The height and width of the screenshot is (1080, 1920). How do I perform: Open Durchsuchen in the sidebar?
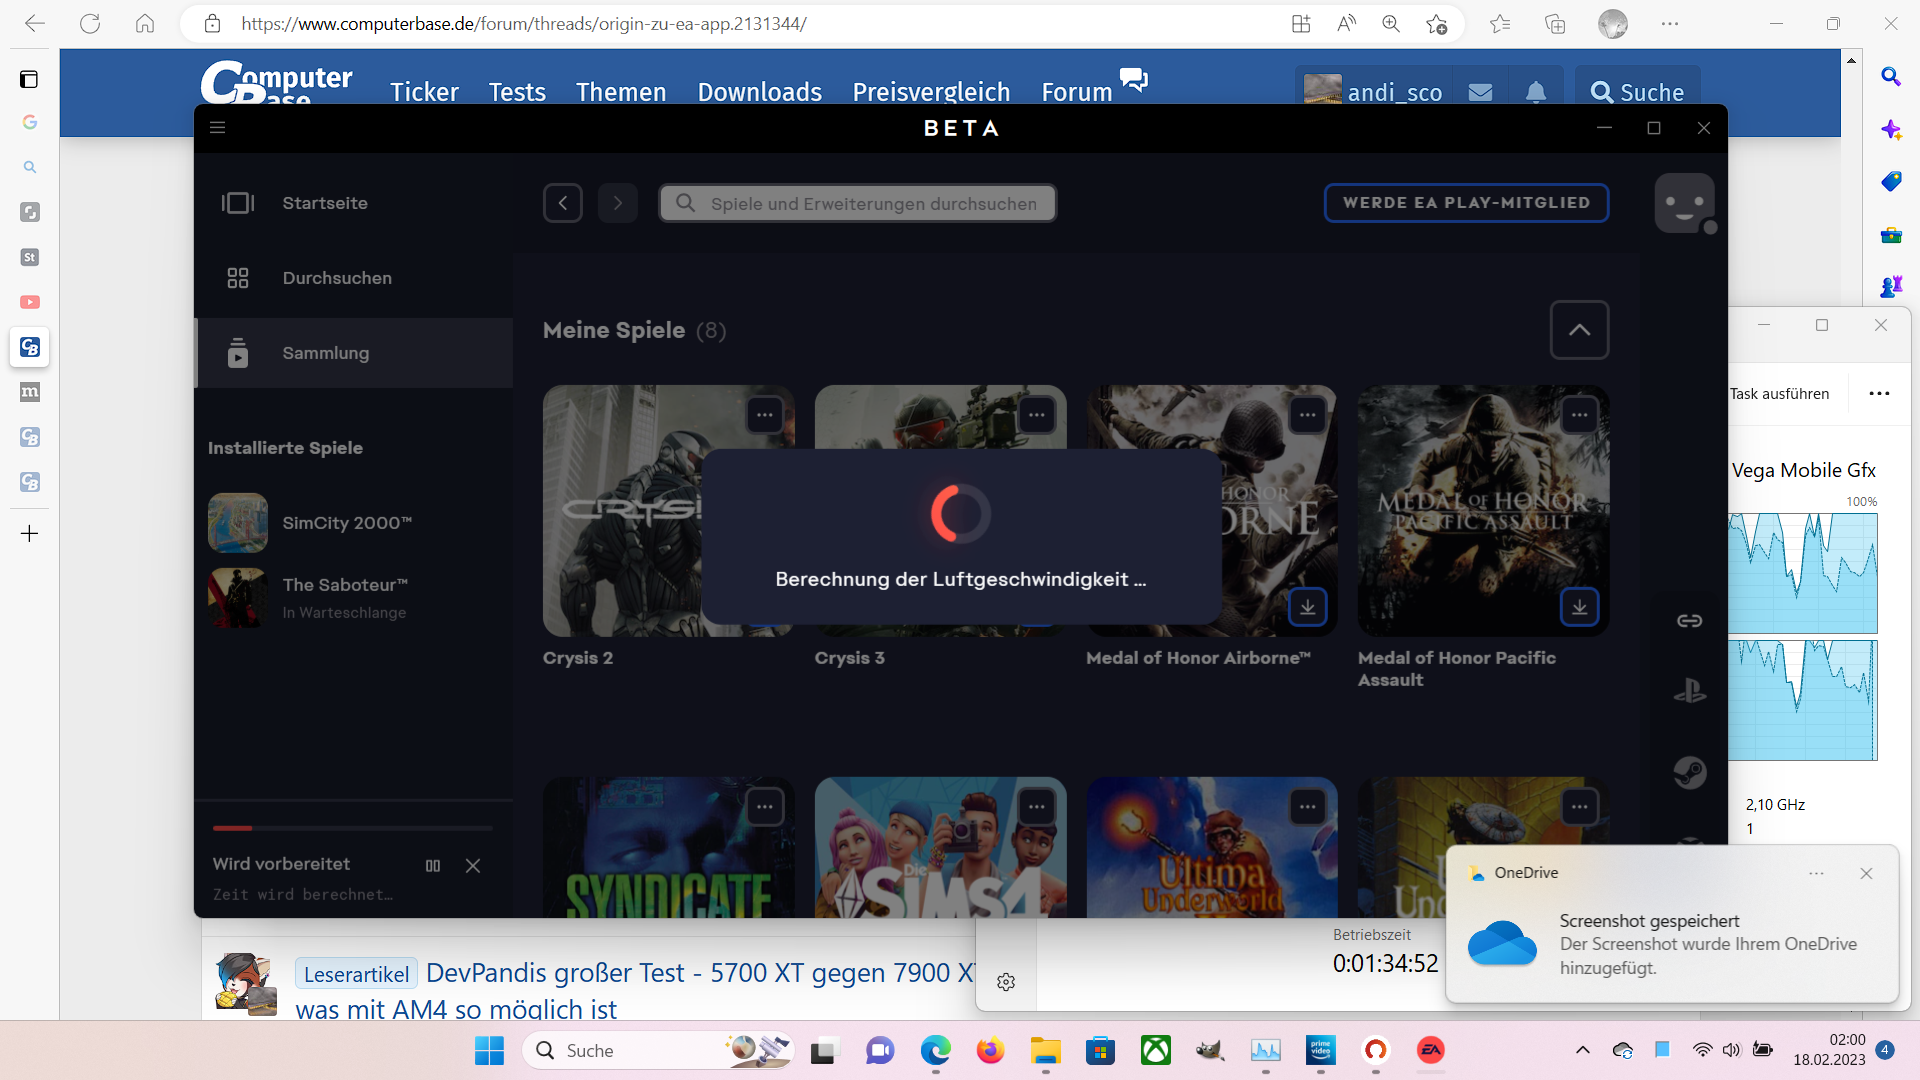[336, 278]
